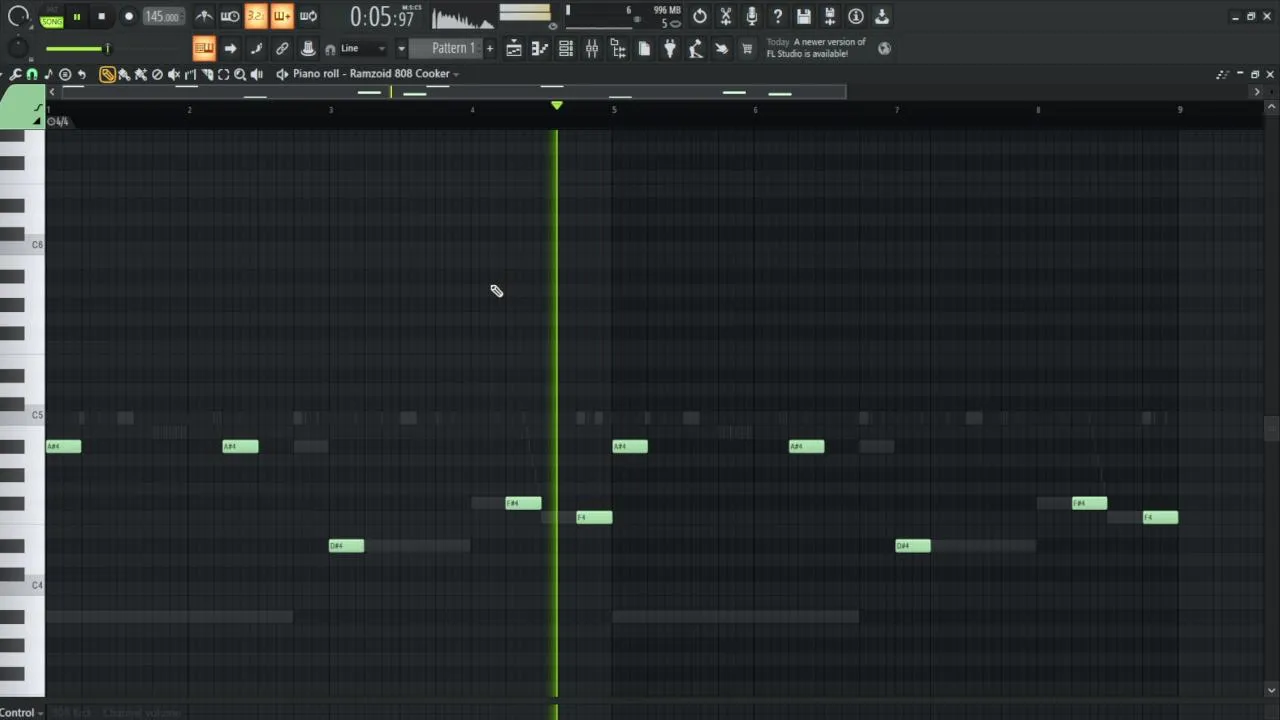Click the record button
The width and height of the screenshot is (1280, 720).
128,17
